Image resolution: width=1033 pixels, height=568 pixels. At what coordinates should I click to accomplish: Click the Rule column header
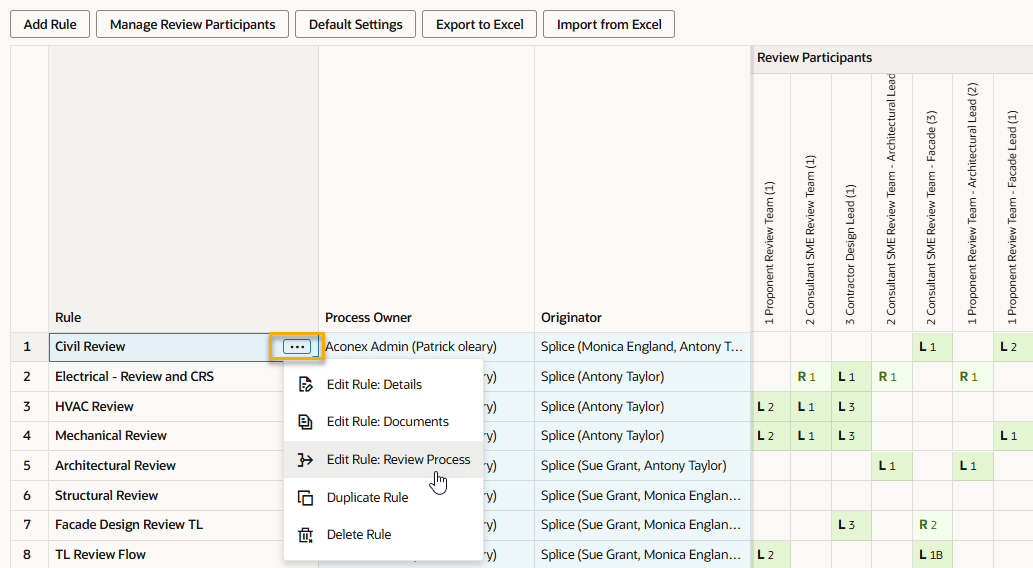pos(68,318)
